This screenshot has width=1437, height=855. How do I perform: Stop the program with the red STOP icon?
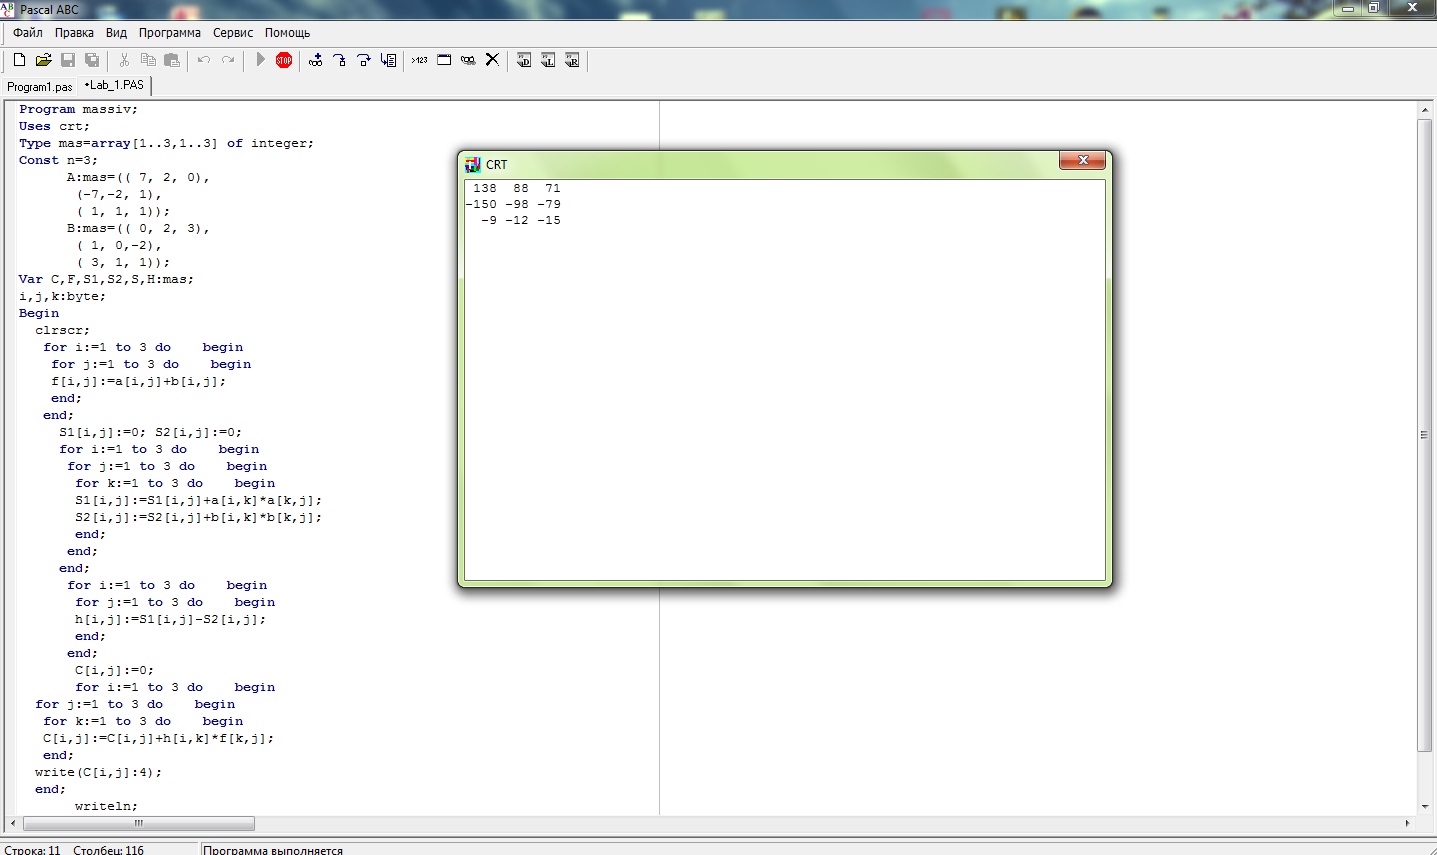[x=284, y=60]
